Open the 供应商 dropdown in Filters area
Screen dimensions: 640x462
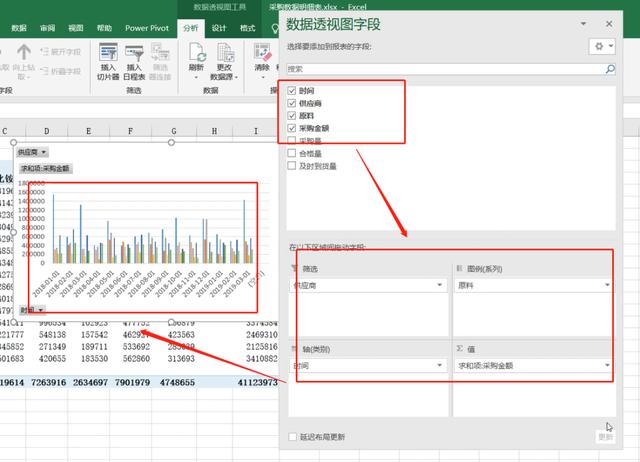tap(440, 285)
